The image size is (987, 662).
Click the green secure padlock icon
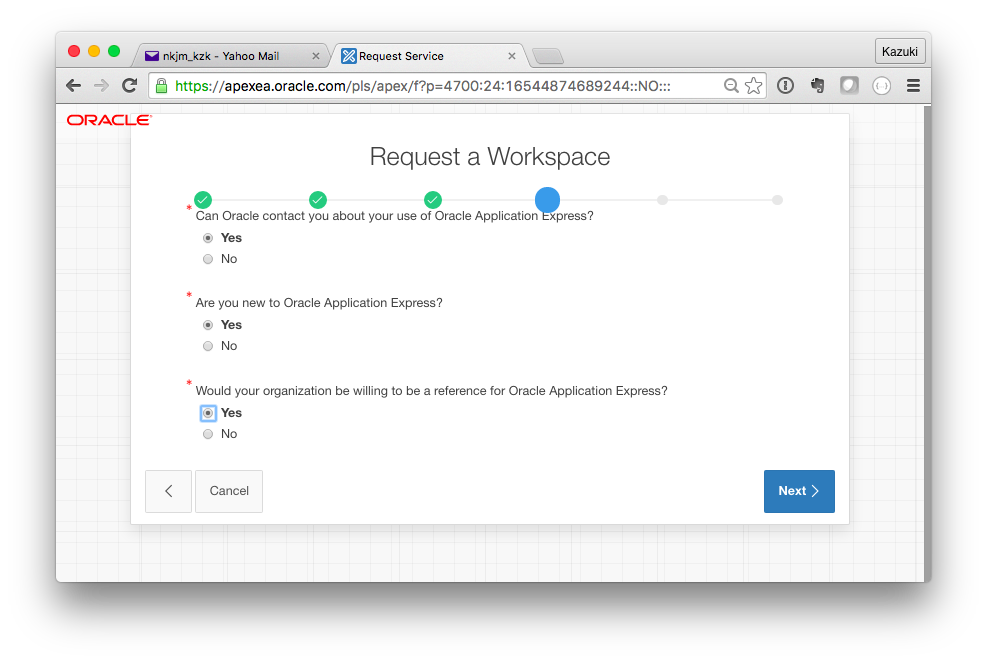[x=162, y=86]
